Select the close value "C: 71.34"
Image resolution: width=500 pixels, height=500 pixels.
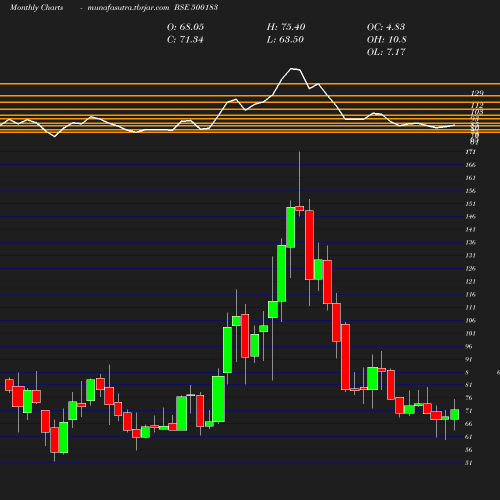pos(185,40)
